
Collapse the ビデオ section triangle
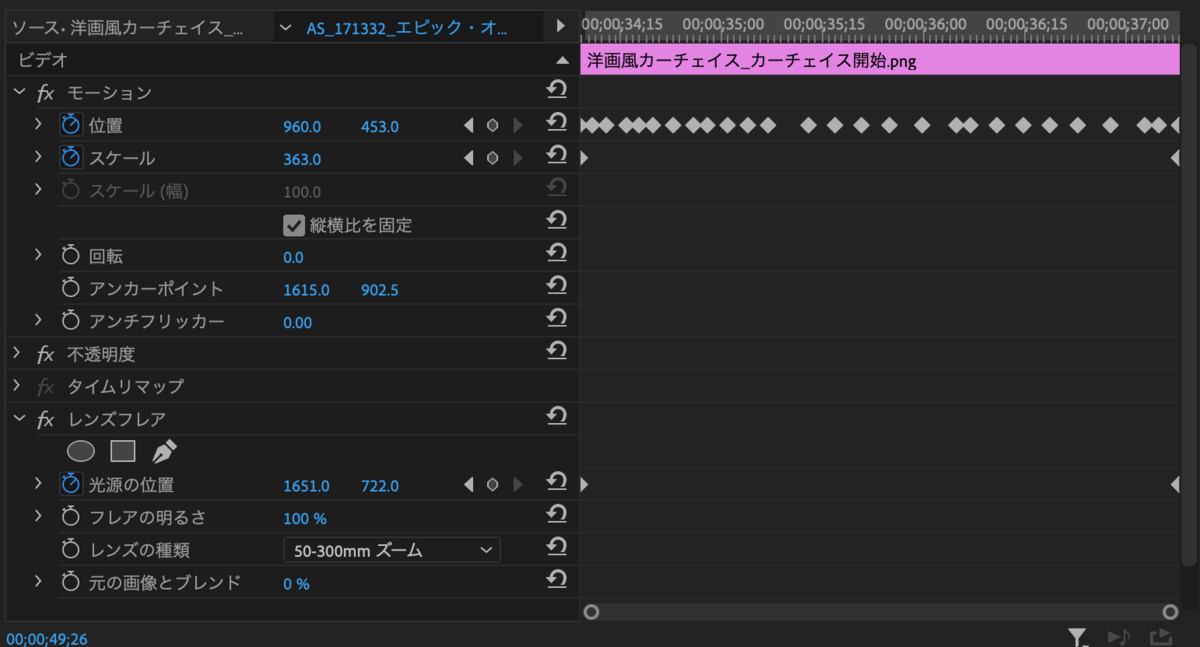[562, 60]
